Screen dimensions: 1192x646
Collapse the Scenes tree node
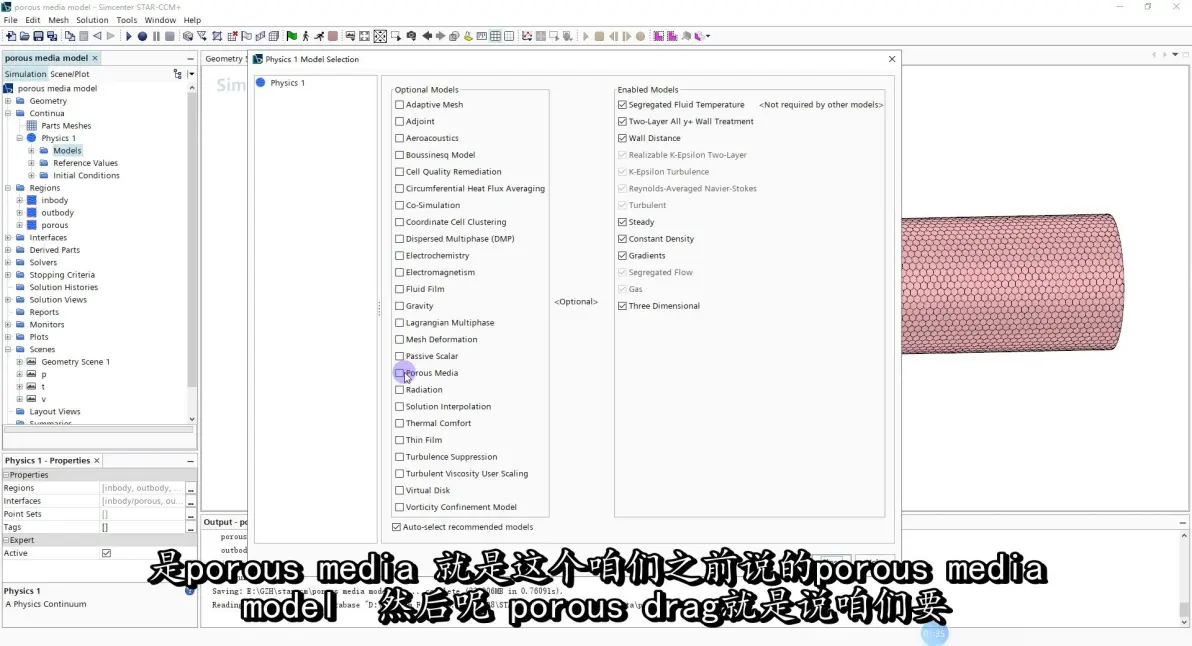pos(8,350)
